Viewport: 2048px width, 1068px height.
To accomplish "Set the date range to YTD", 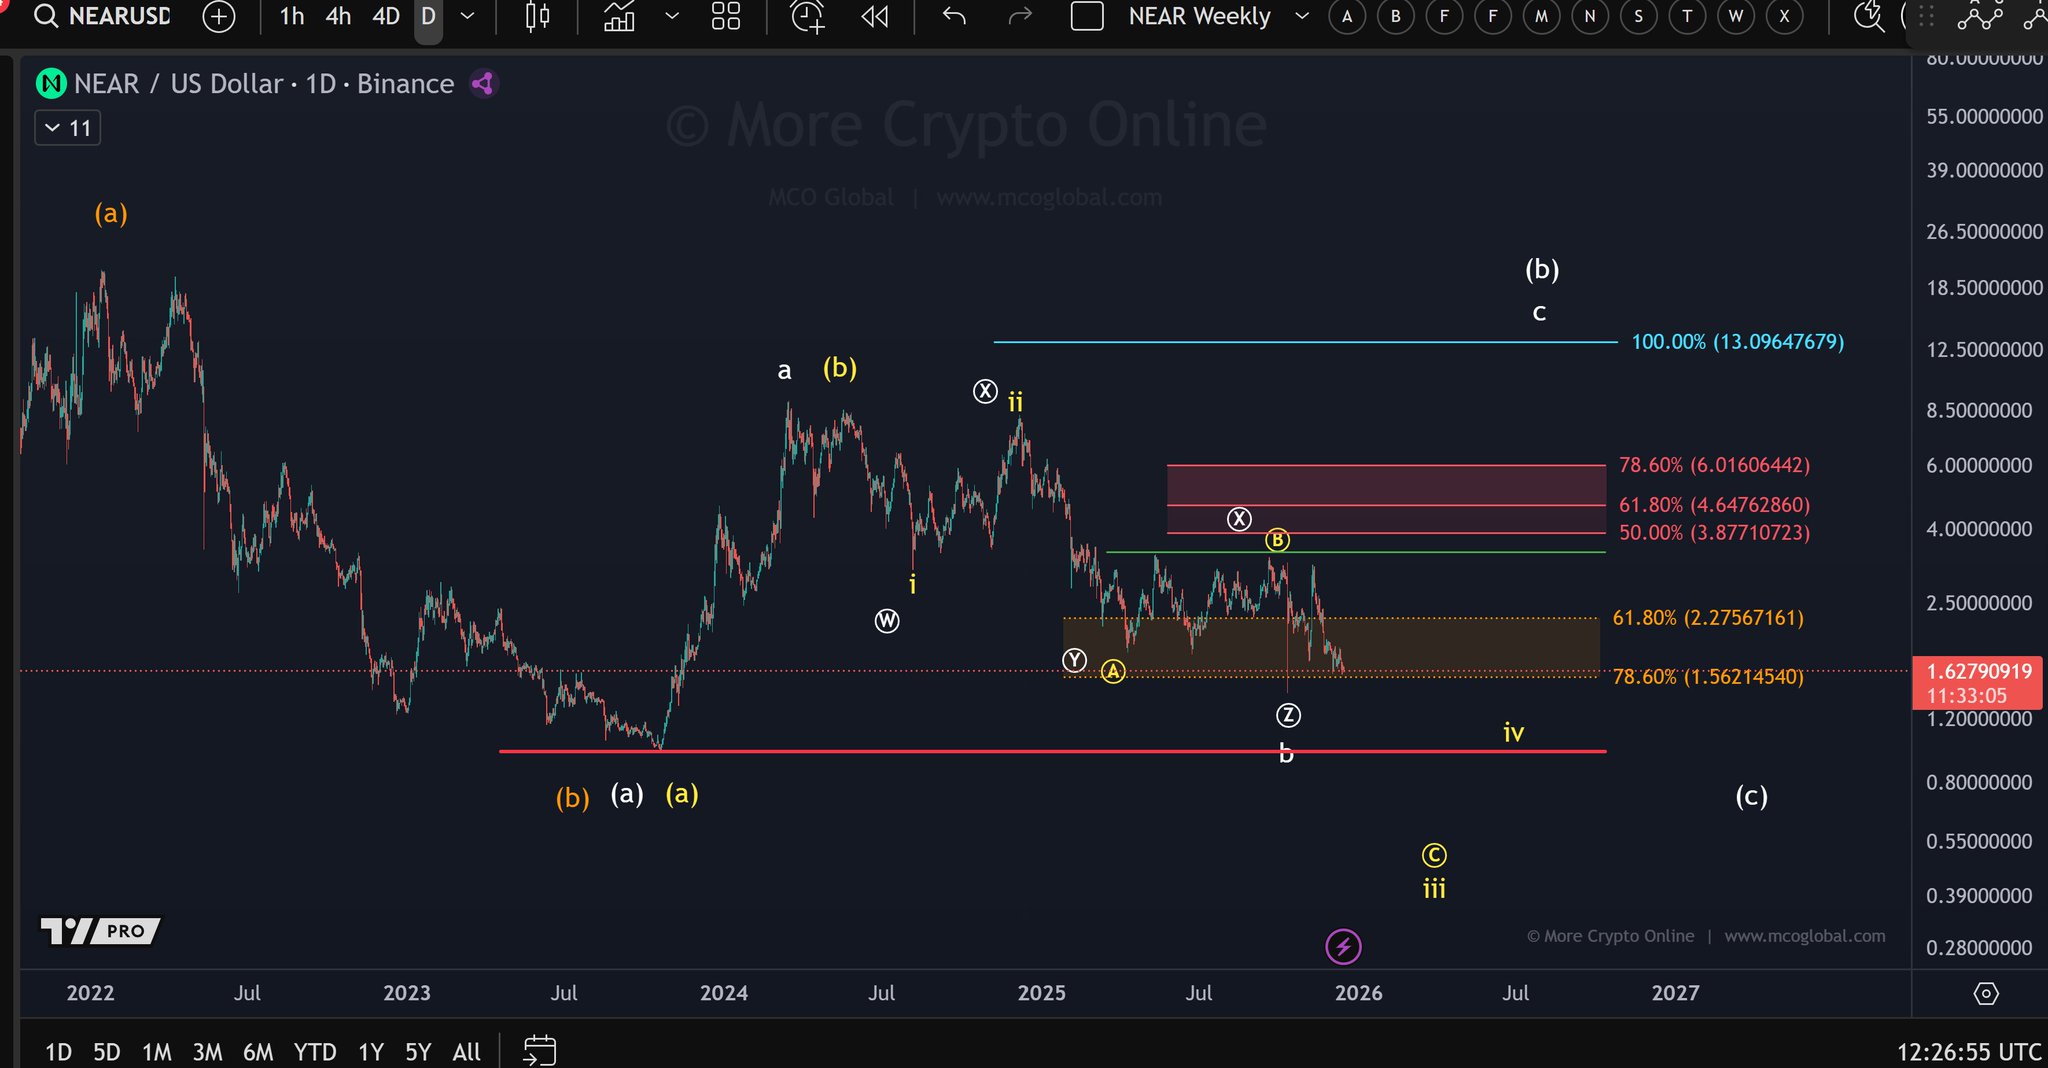I will click(x=315, y=1052).
